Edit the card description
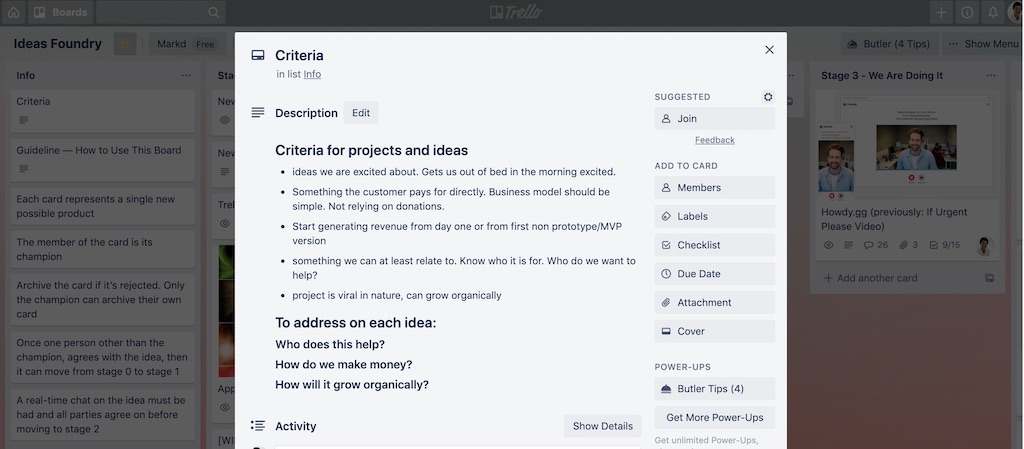 [361, 113]
